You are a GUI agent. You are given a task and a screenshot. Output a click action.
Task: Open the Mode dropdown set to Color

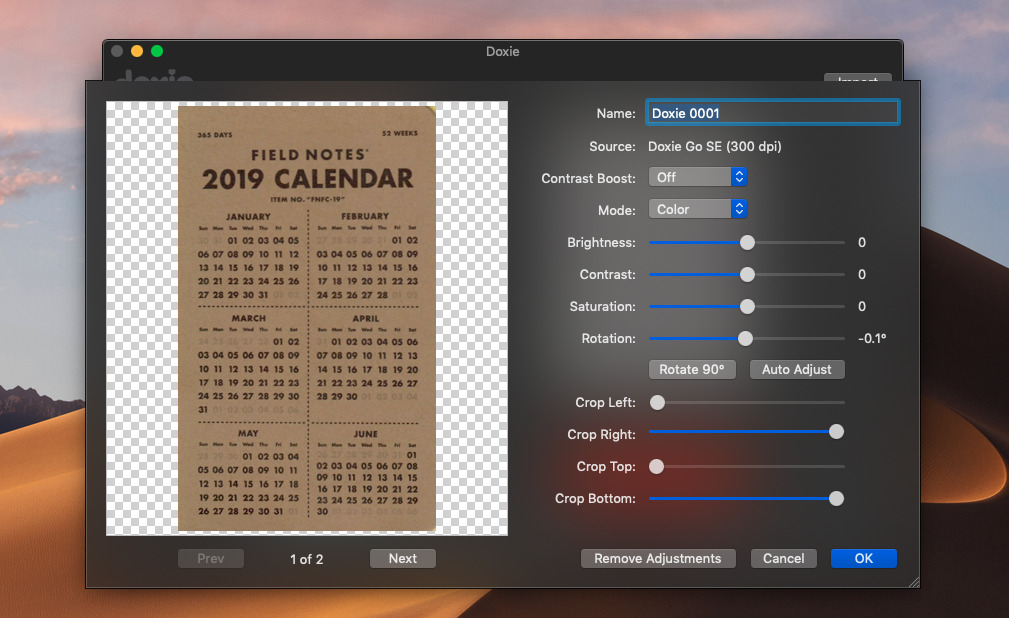click(x=698, y=209)
